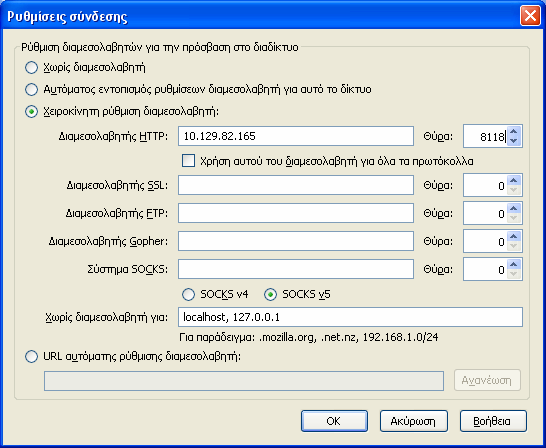
Task: Enable use this proxy for all protocols checkbox
Action: coord(188,161)
